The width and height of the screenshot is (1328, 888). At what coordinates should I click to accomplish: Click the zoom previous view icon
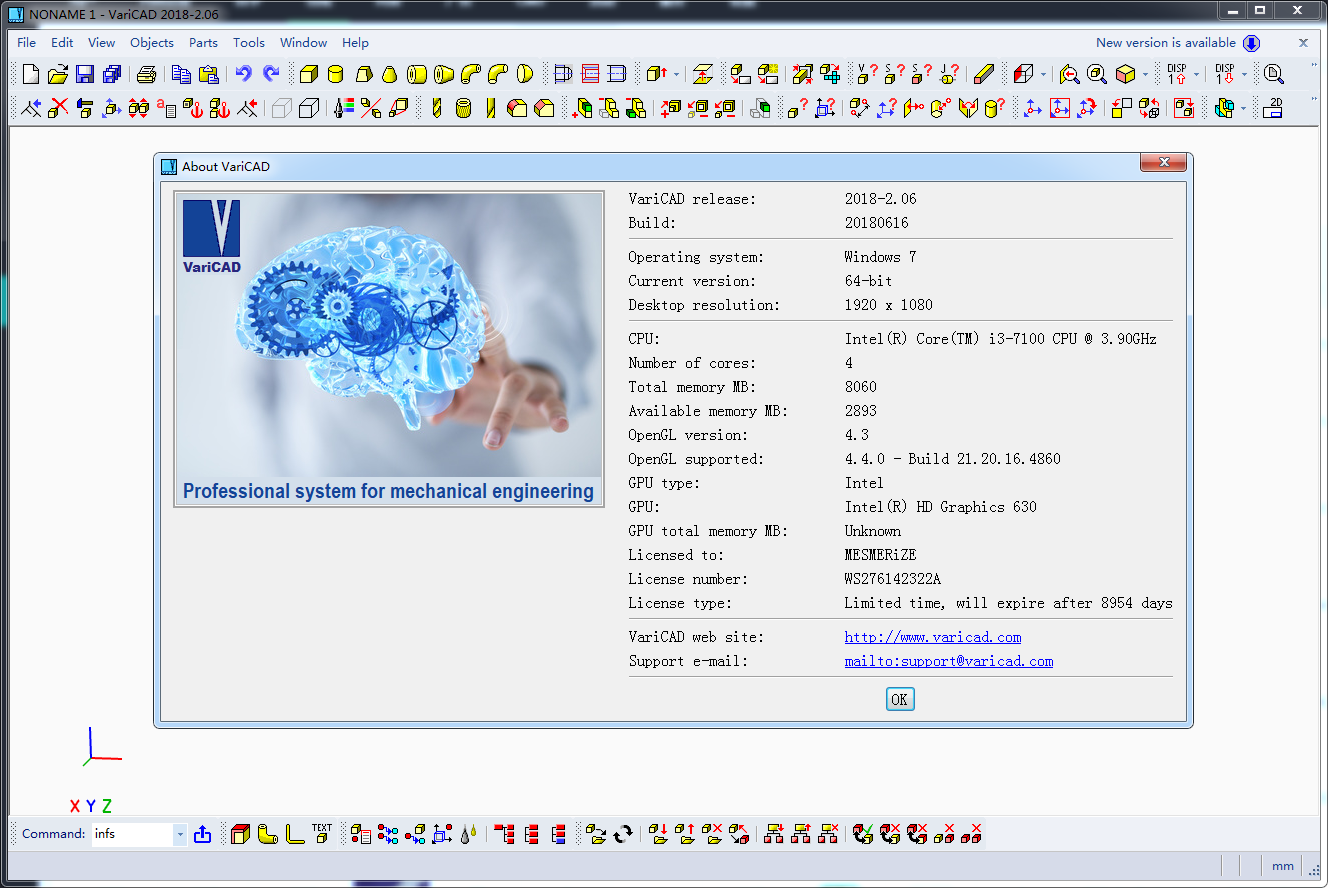tap(1070, 73)
